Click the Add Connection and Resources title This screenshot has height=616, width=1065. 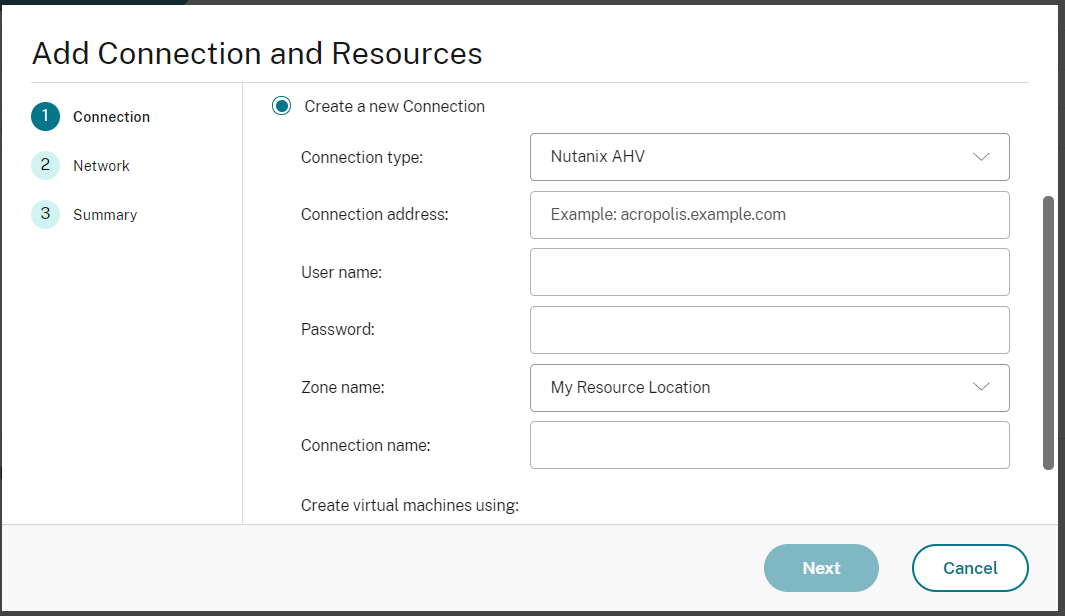(257, 53)
